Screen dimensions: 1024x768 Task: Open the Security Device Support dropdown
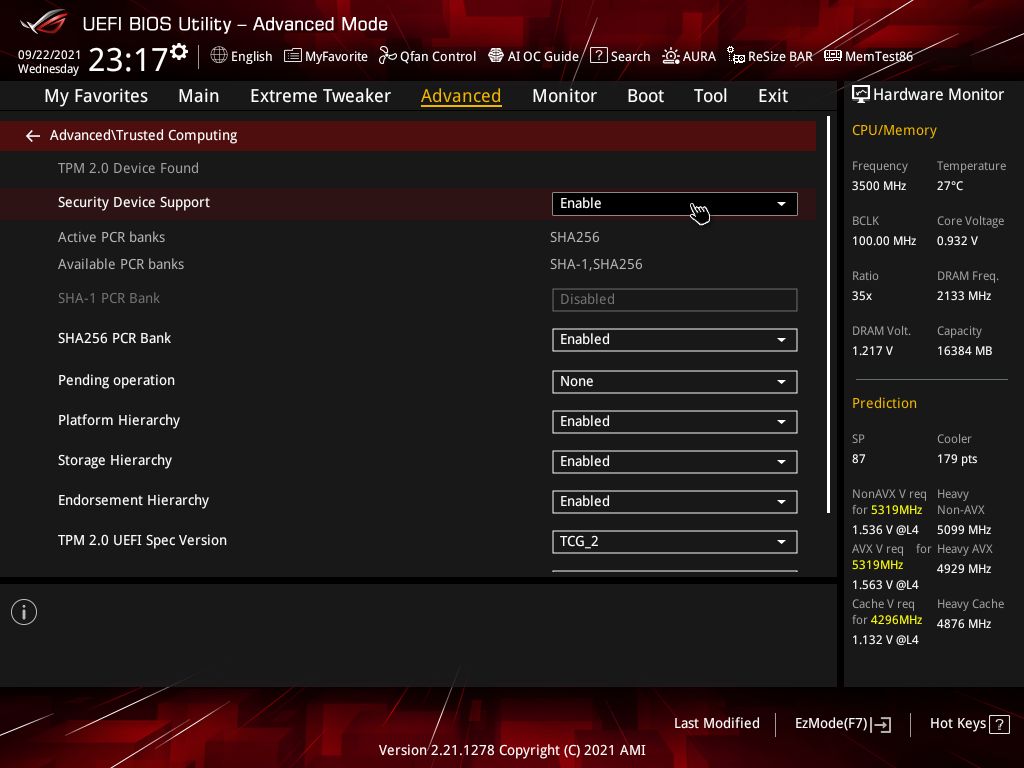(x=675, y=204)
